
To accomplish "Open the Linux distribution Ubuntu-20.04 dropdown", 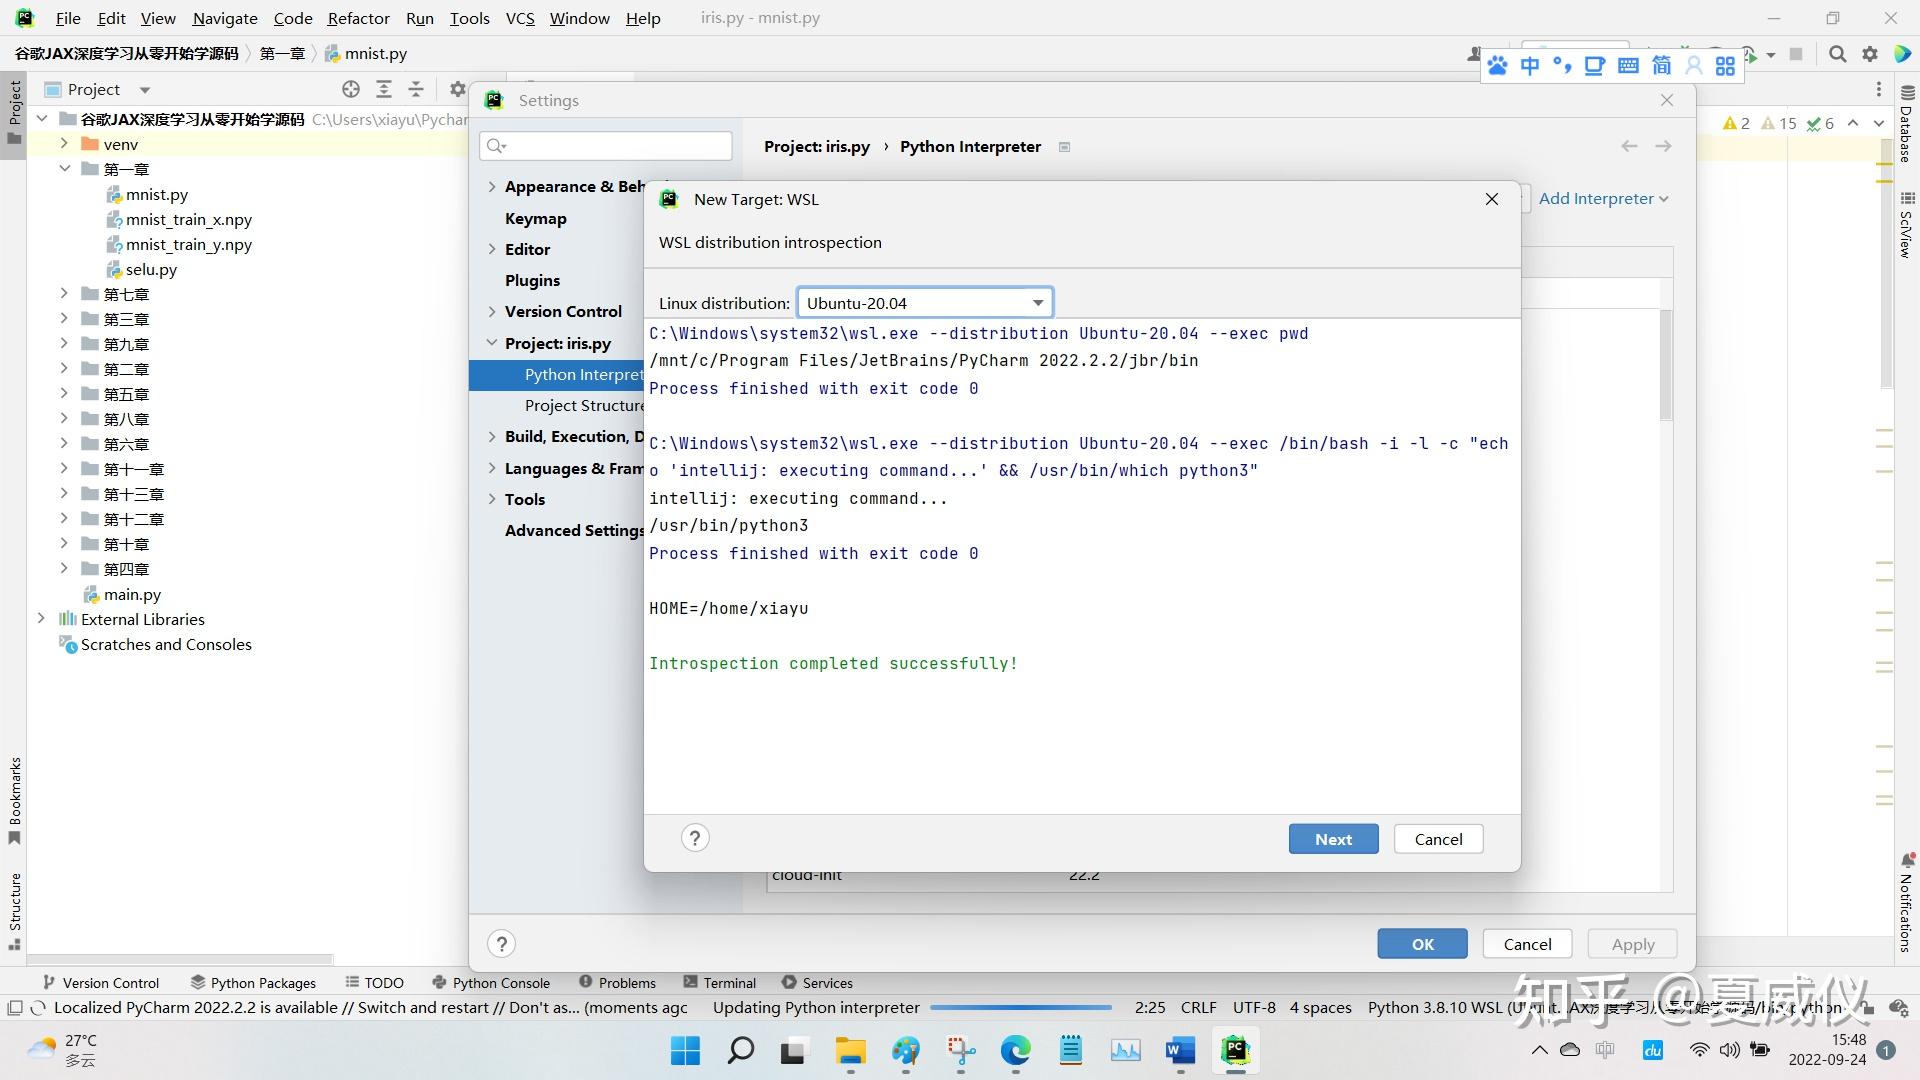I will 924,303.
